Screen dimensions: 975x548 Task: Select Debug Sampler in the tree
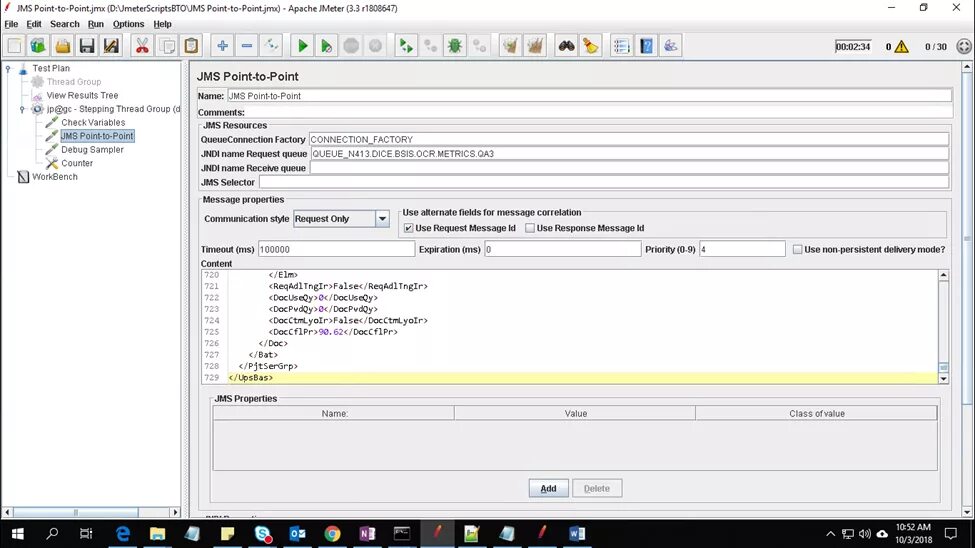coord(92,150)
